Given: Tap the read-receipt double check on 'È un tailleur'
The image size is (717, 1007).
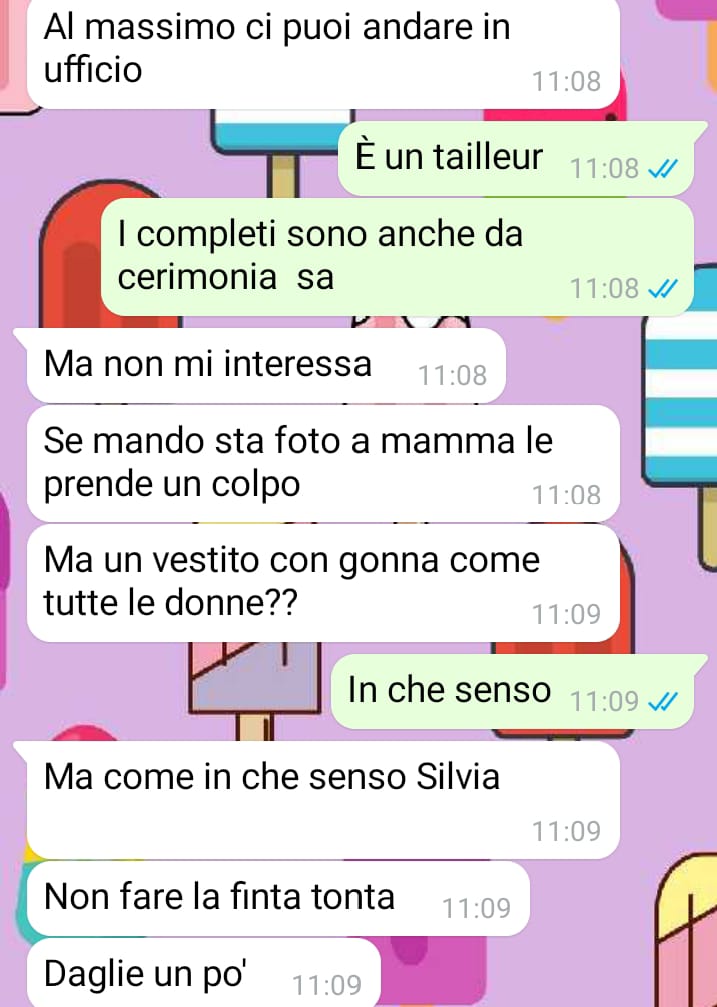Looking at the screenshot, I should pyautogui.click(x=662, y=169).
